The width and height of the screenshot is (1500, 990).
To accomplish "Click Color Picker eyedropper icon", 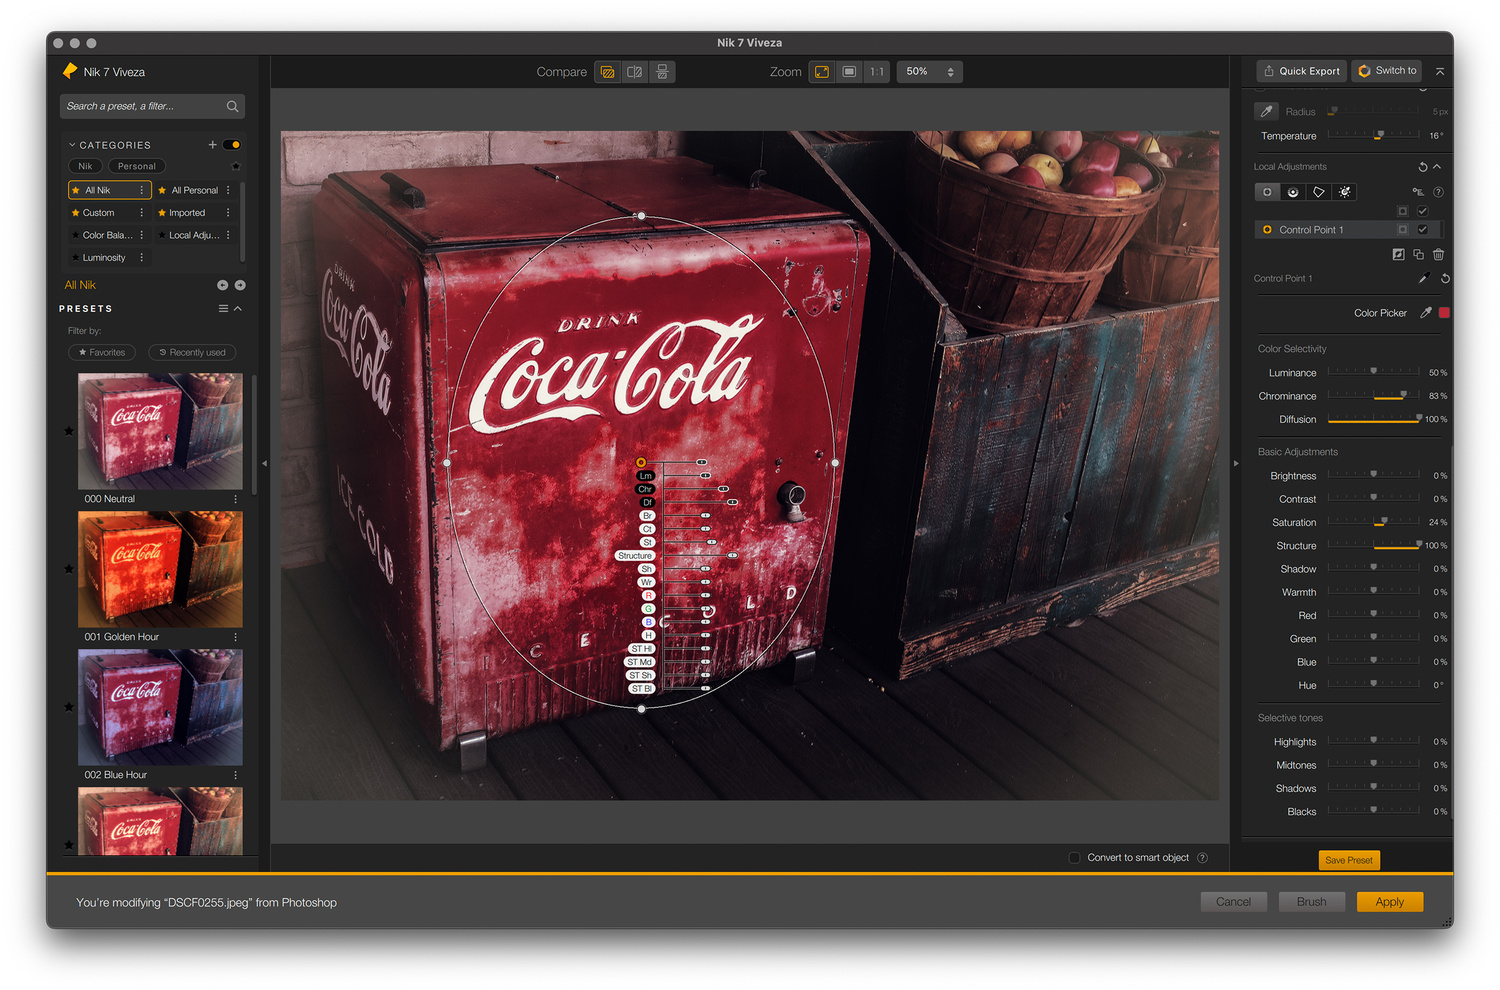I will click(1426, 313).
